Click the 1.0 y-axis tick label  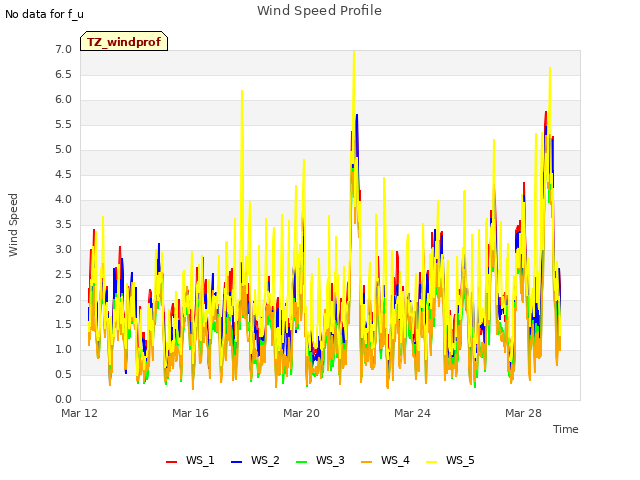[63, 350]
